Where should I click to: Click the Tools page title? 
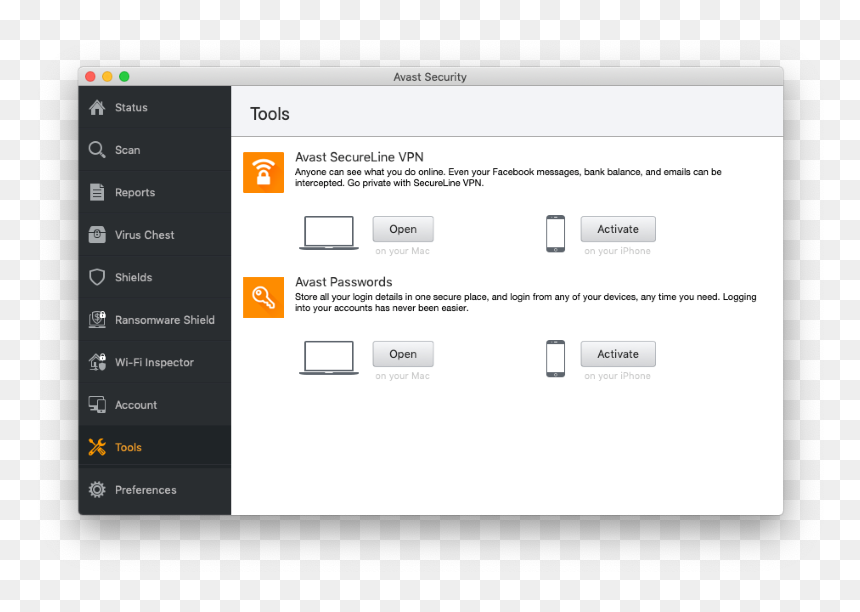coord(269,114)
